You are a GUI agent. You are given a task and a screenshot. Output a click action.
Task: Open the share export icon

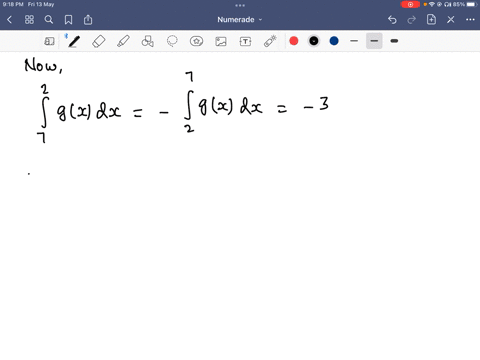pos(88,20)
